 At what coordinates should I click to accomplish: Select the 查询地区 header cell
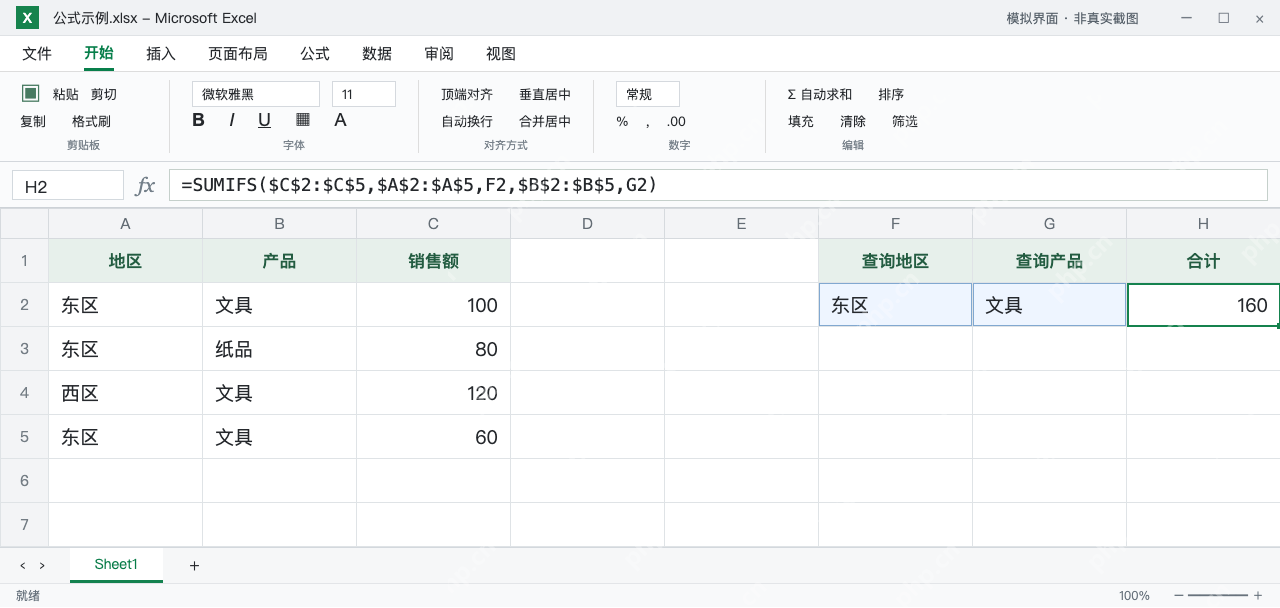click(896, 261)
